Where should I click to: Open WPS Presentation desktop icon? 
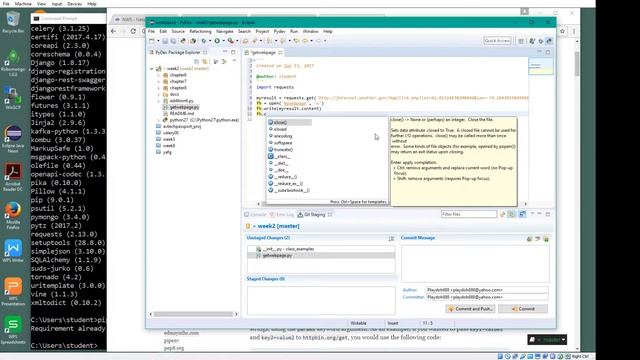click(13, 291)
